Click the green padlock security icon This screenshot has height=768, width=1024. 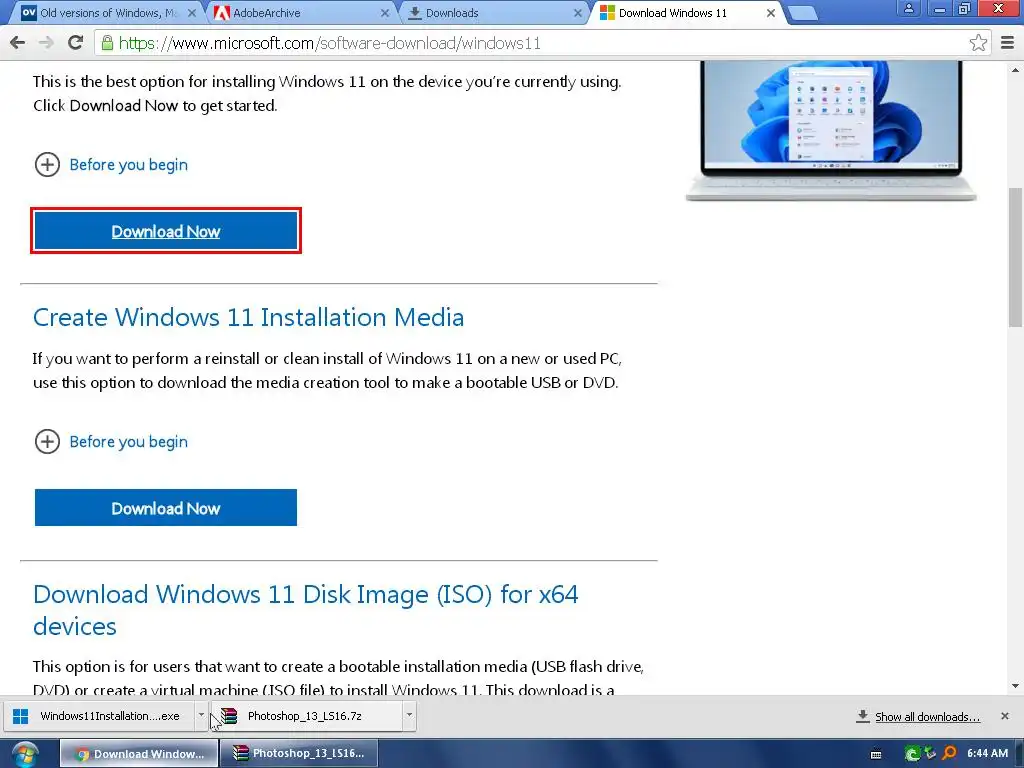107,43
